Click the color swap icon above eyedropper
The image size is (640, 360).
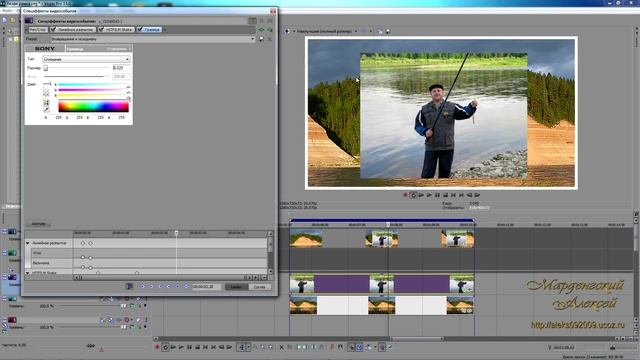point(46,103)
